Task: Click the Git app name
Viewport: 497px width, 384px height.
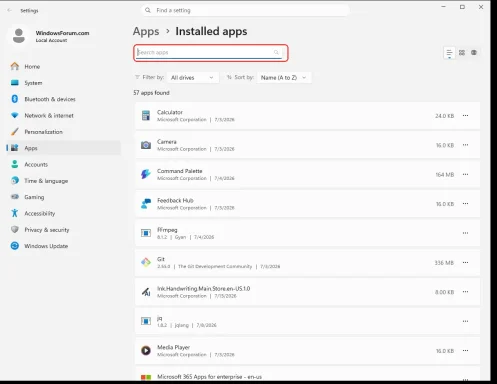Action: coord(161,259)
